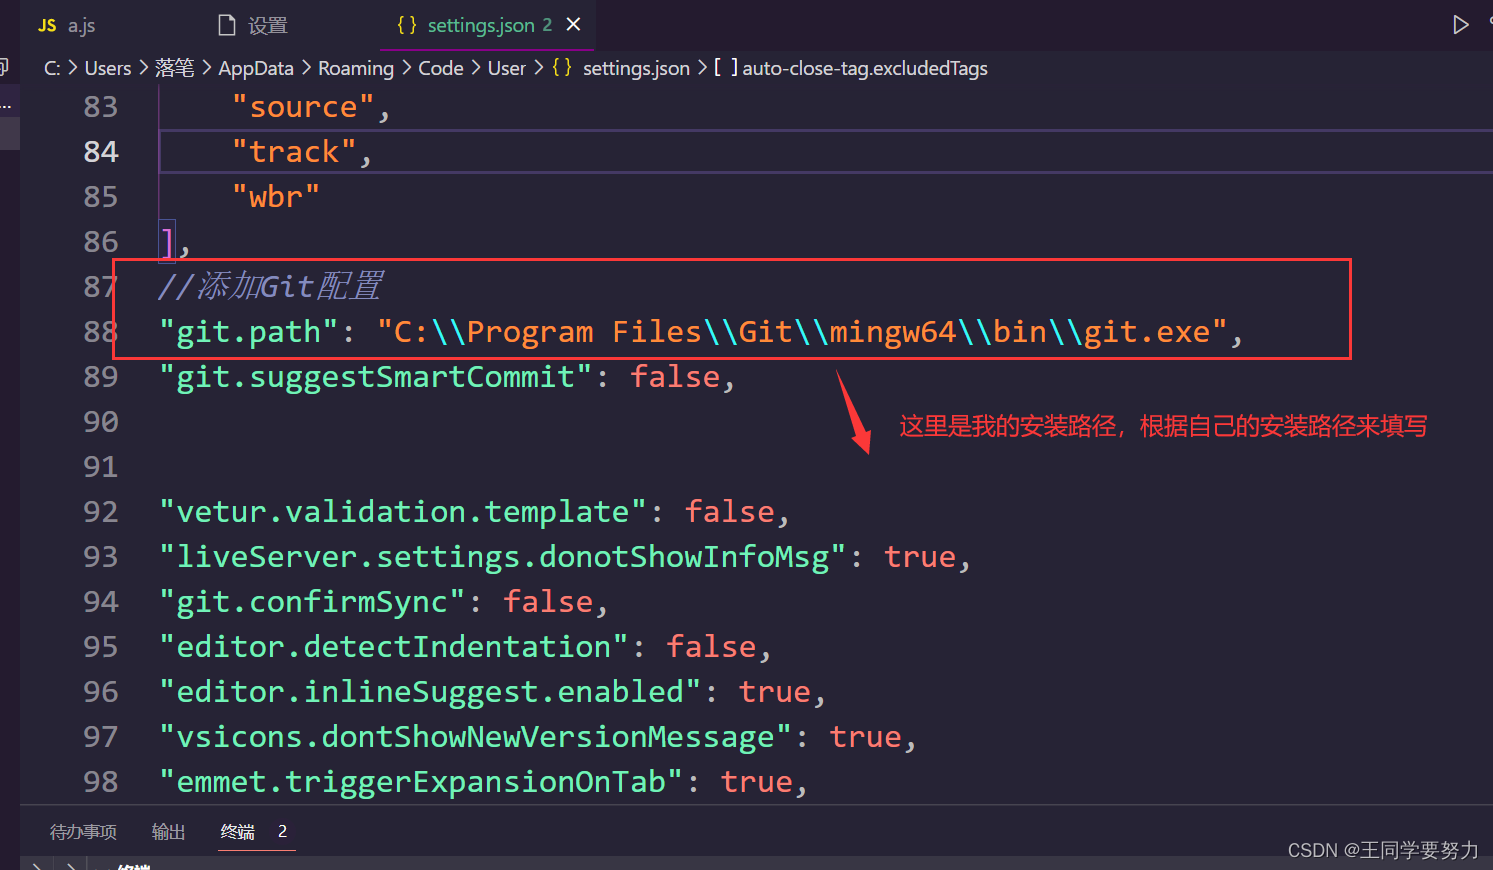Click false value of editor.detectIndentation
Viewport: 1493px width, 870px height.
tap(711, 647)
